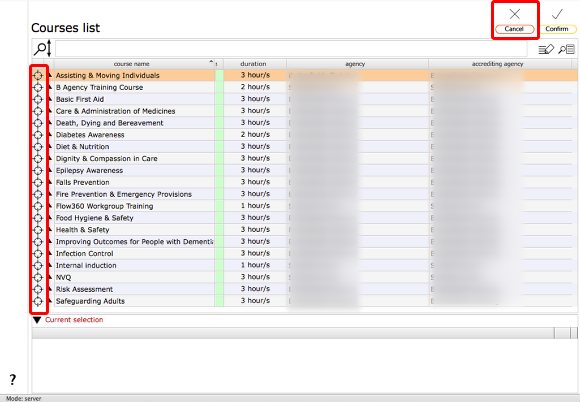The width and height of the screenshot is (580, 402).
Task: Select target icon for Safeguarding Adults
Action: (38, 301)
